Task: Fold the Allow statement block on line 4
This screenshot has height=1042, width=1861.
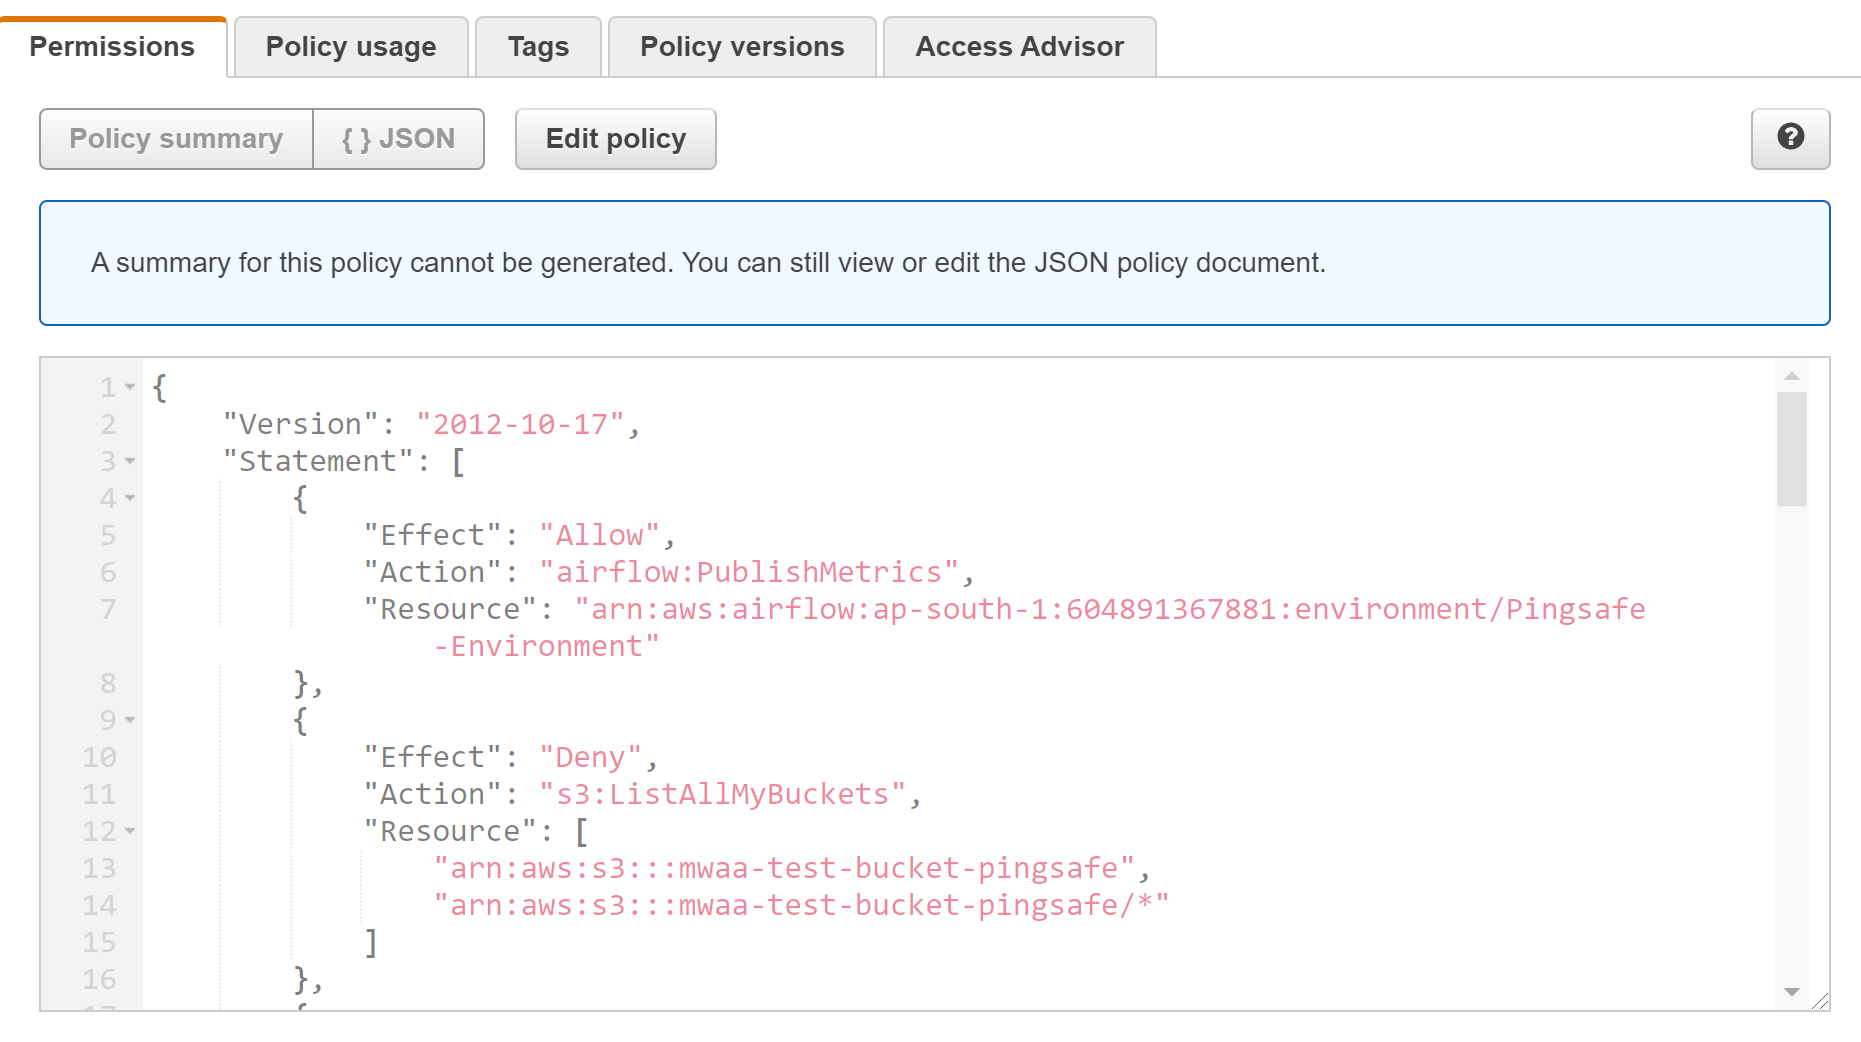Action: point(130,498)
